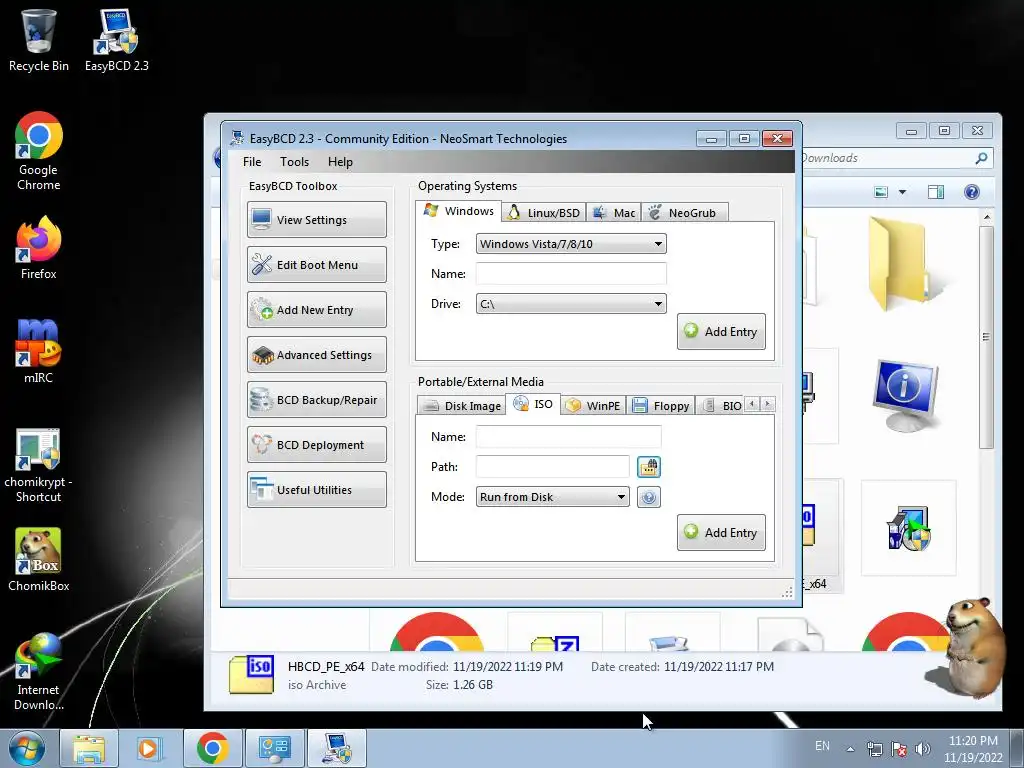Open the File menu
This screenshot has width=1024, height=768.
[252, 161]
